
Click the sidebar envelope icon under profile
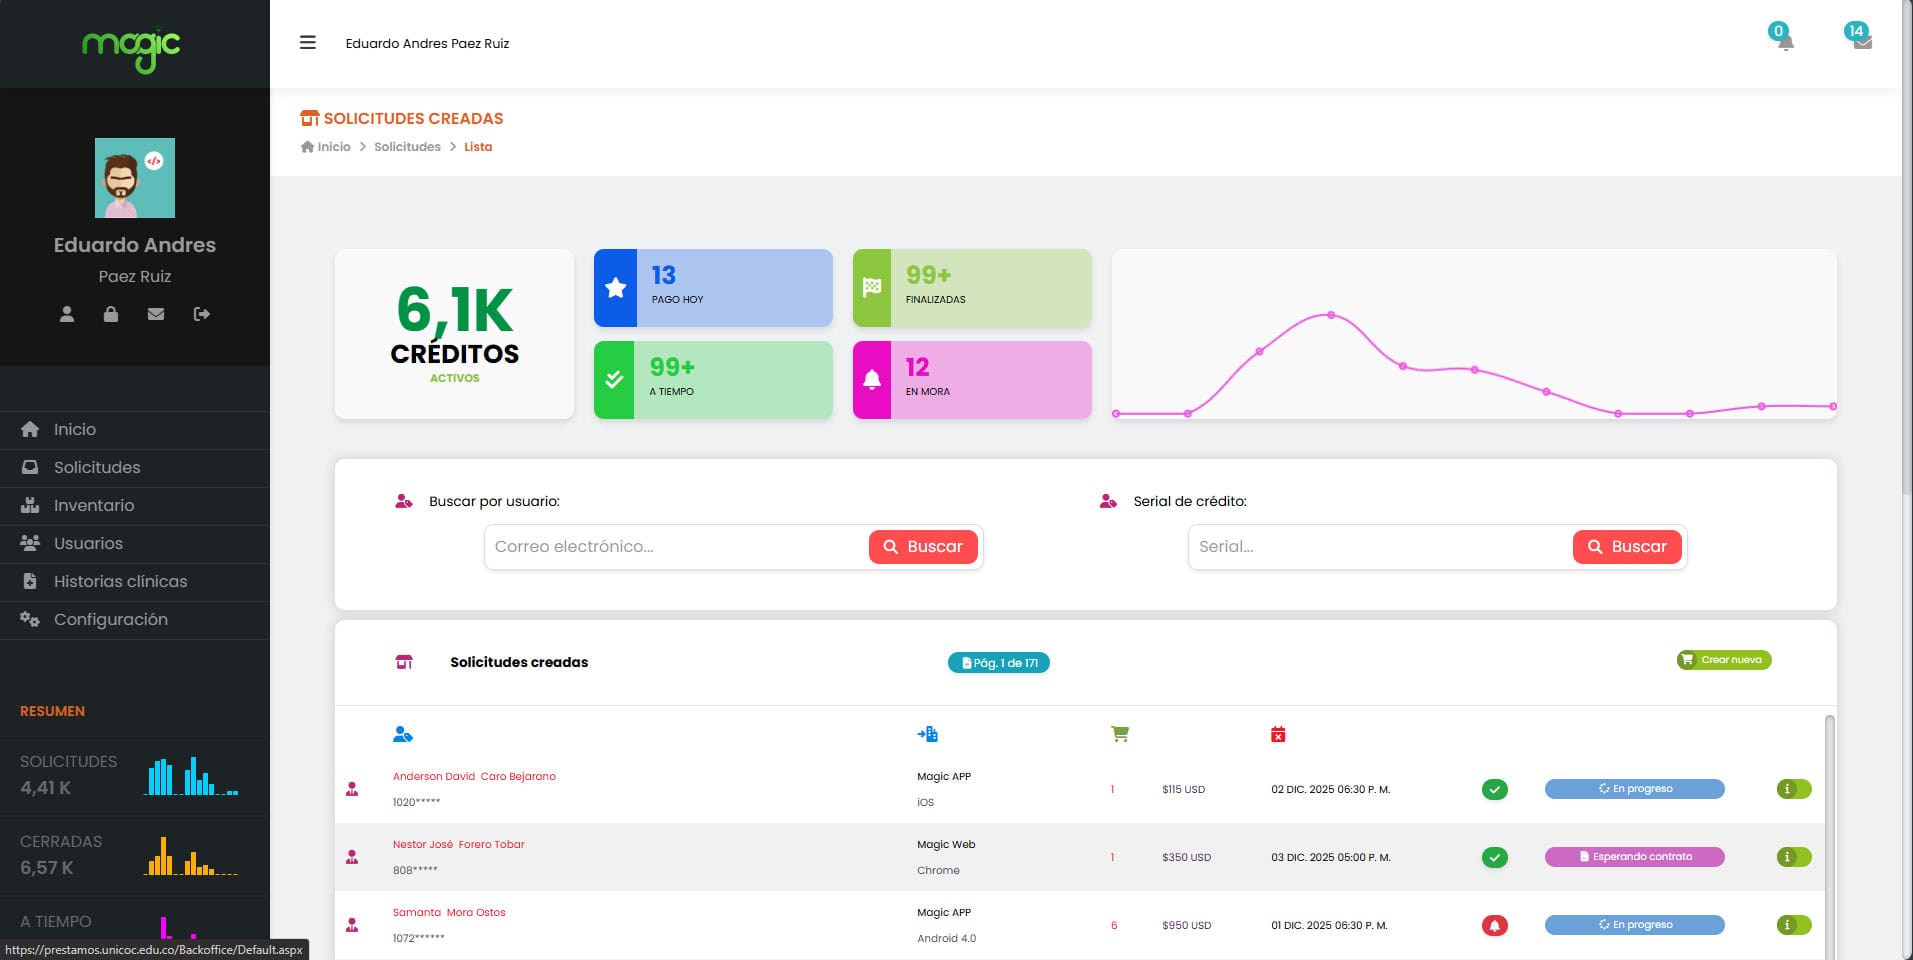pos(156,314)
